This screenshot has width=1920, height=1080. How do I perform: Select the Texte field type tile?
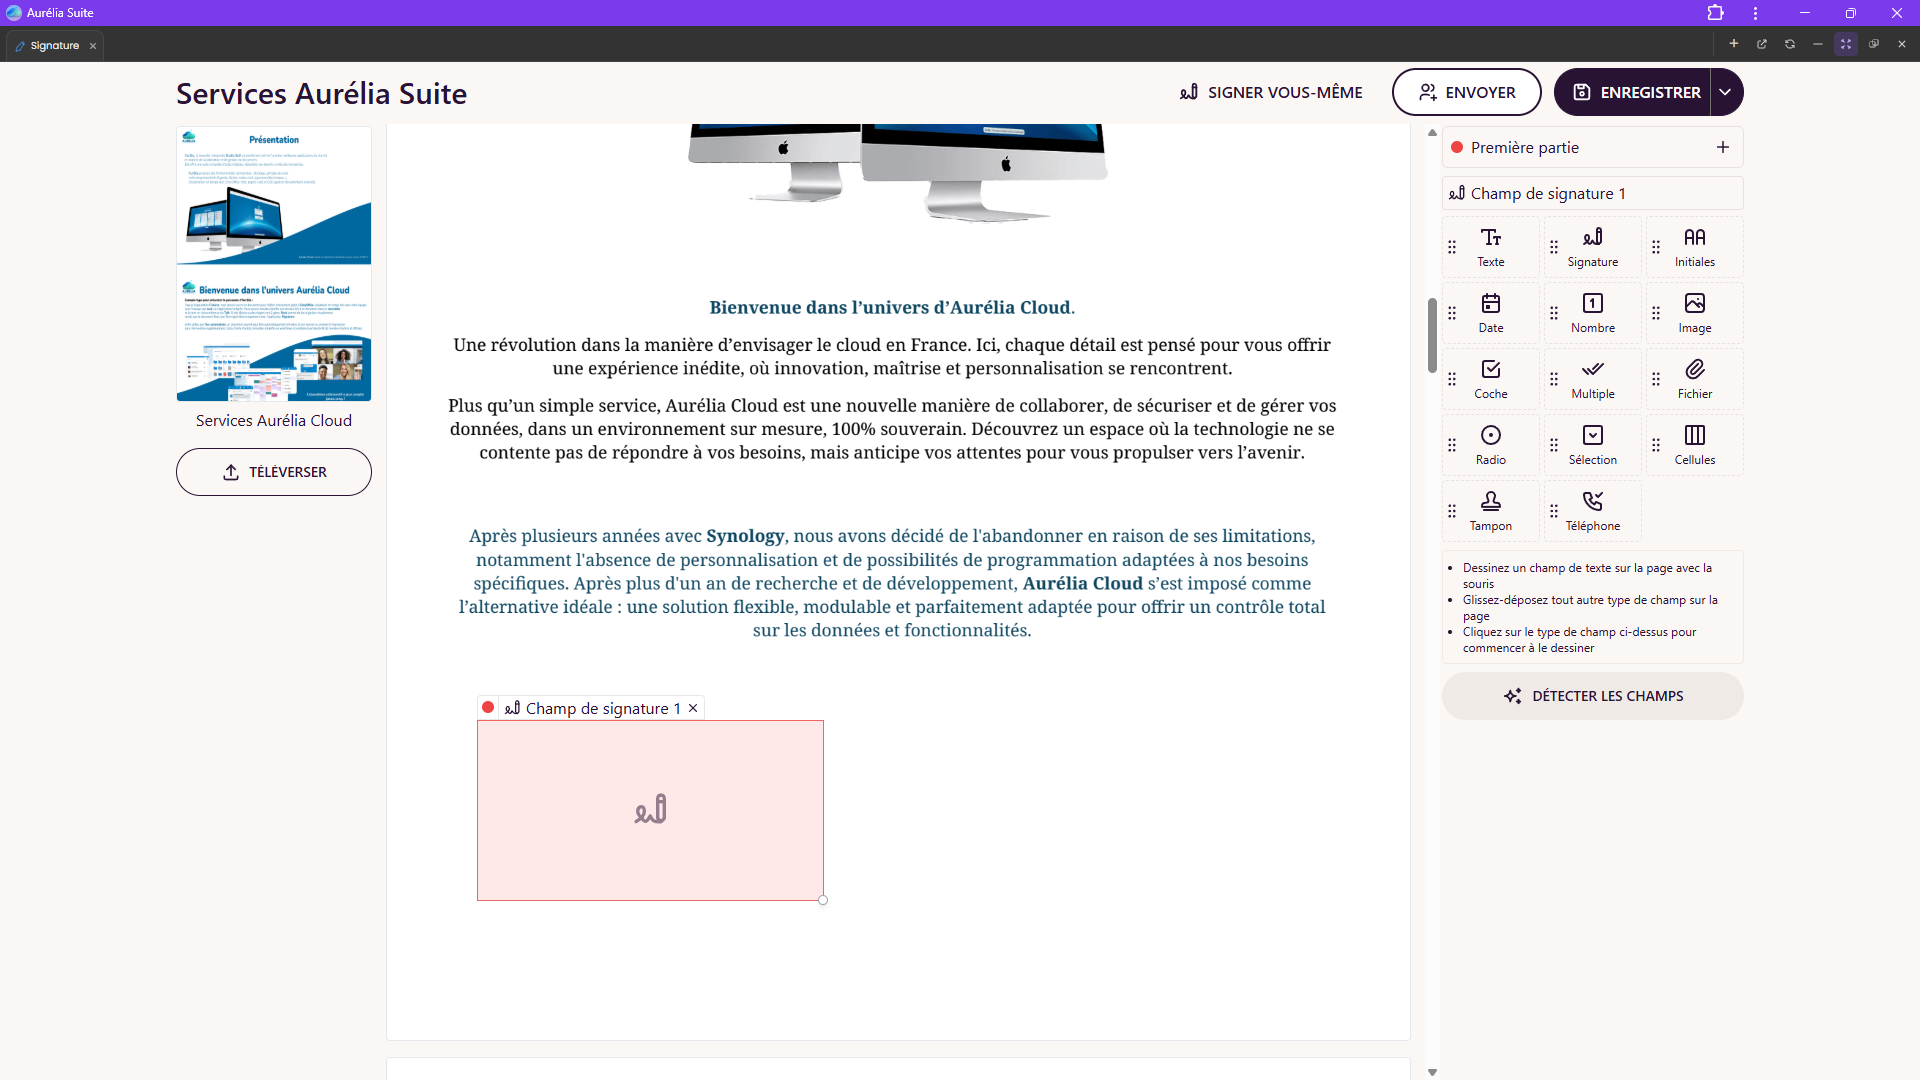(1491, 247)
